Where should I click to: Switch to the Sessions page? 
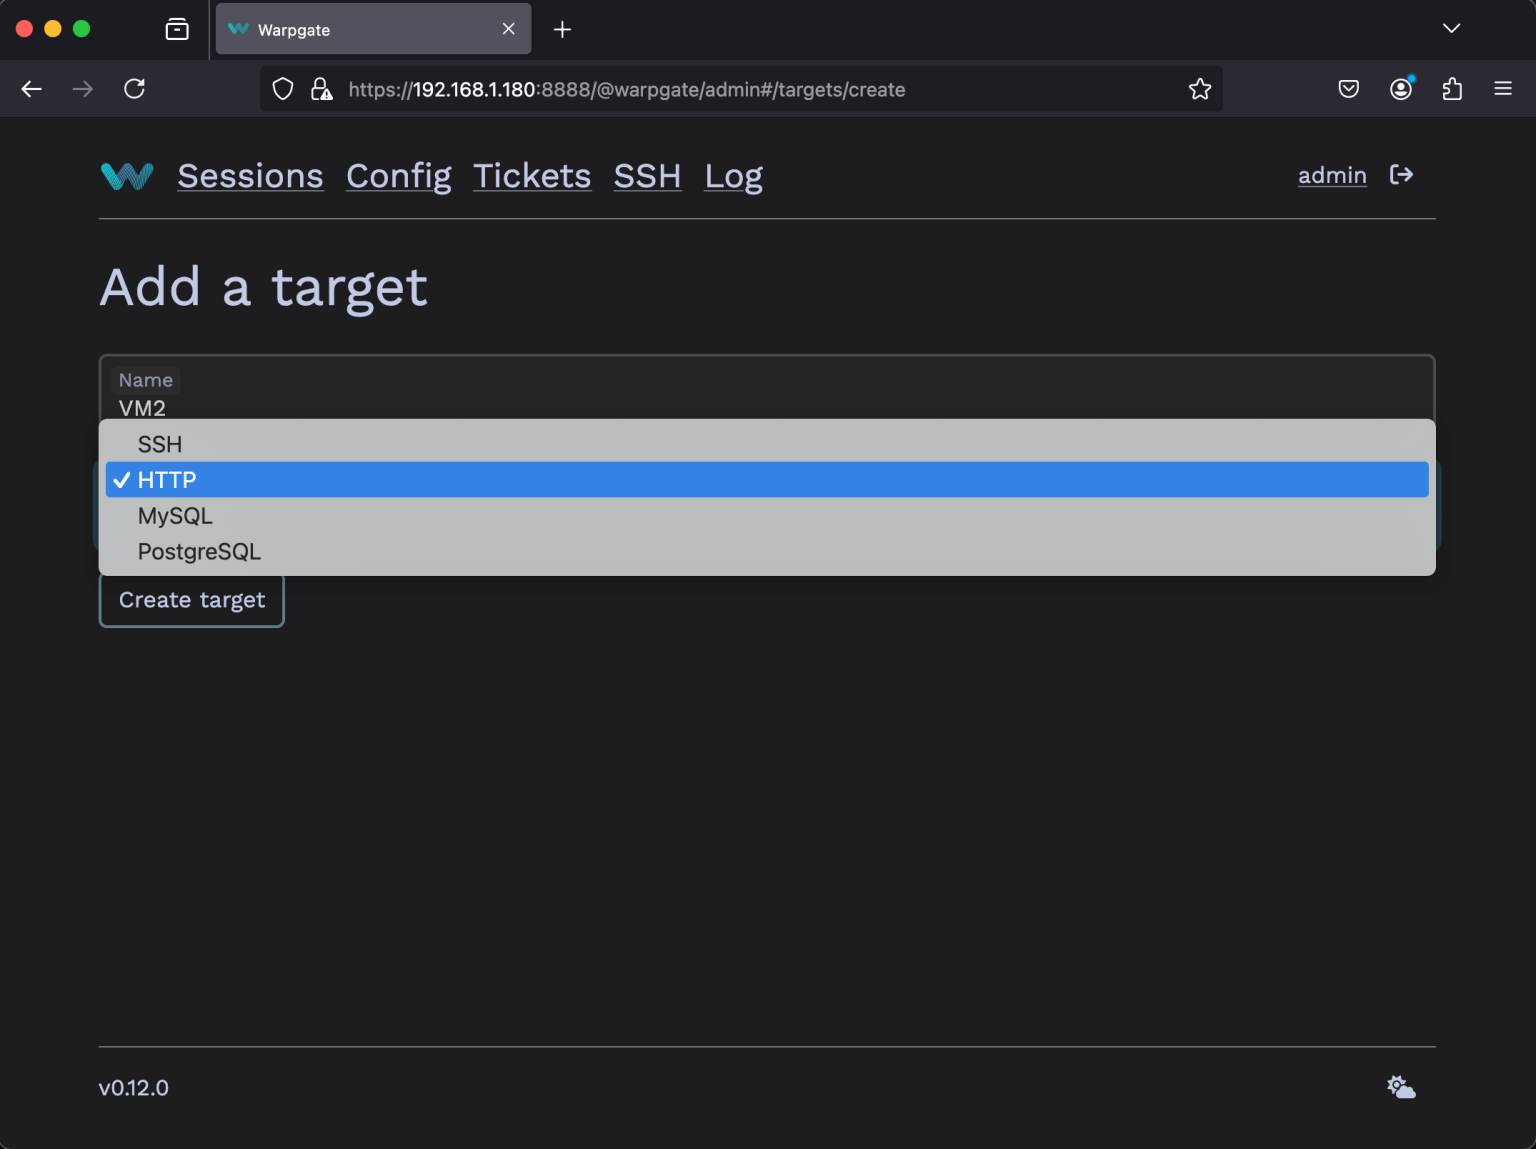pos(250,176)
